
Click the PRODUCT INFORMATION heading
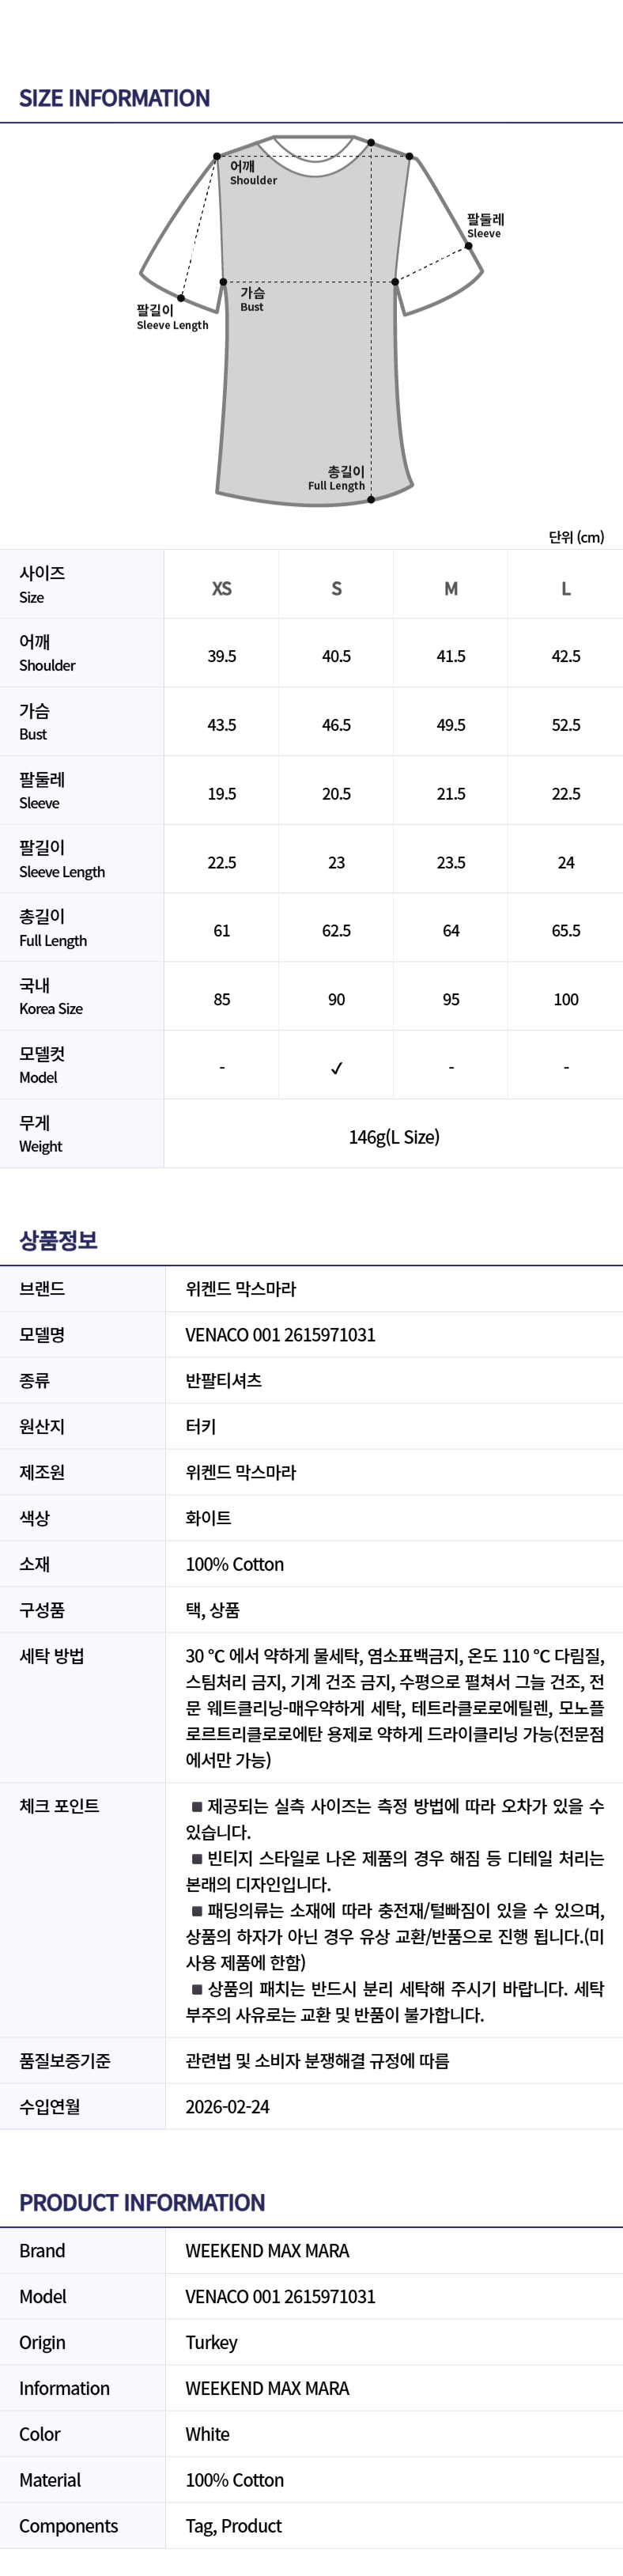click(x=142, y=2202)
